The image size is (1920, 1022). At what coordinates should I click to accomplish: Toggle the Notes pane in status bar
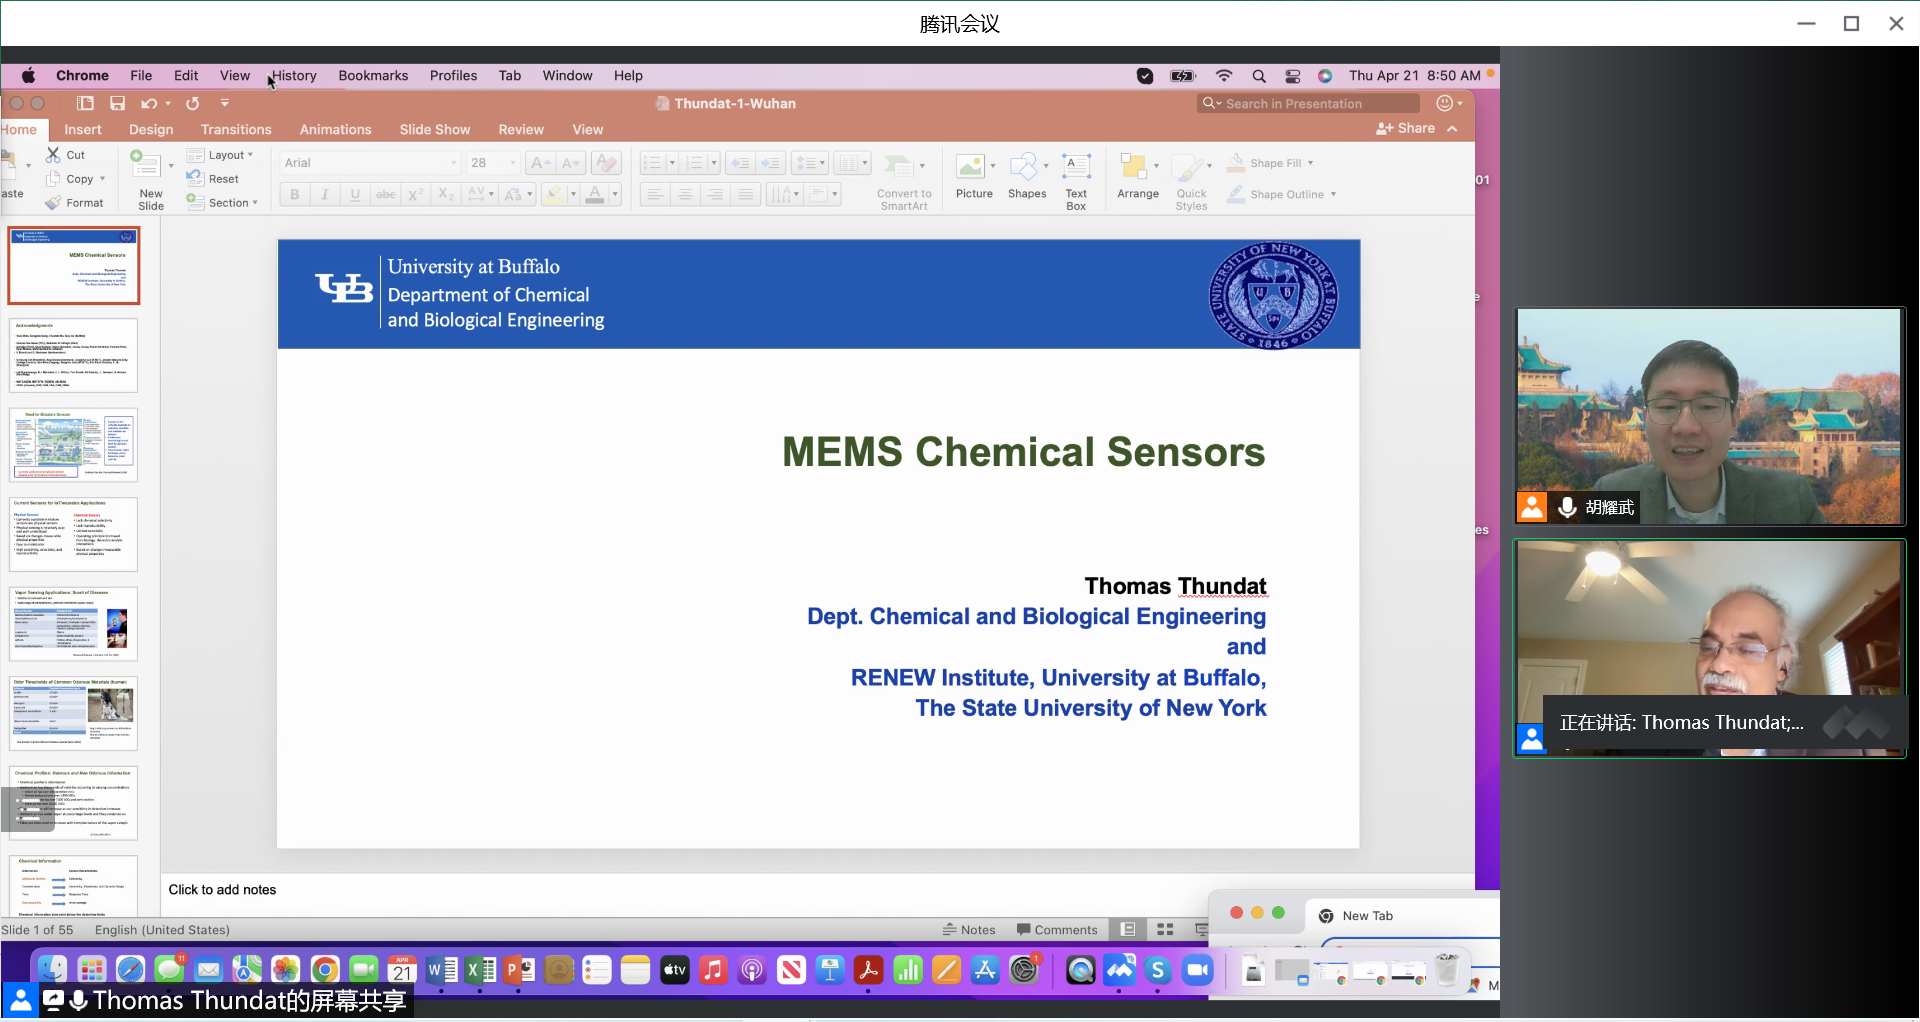(x=969, y=930)
